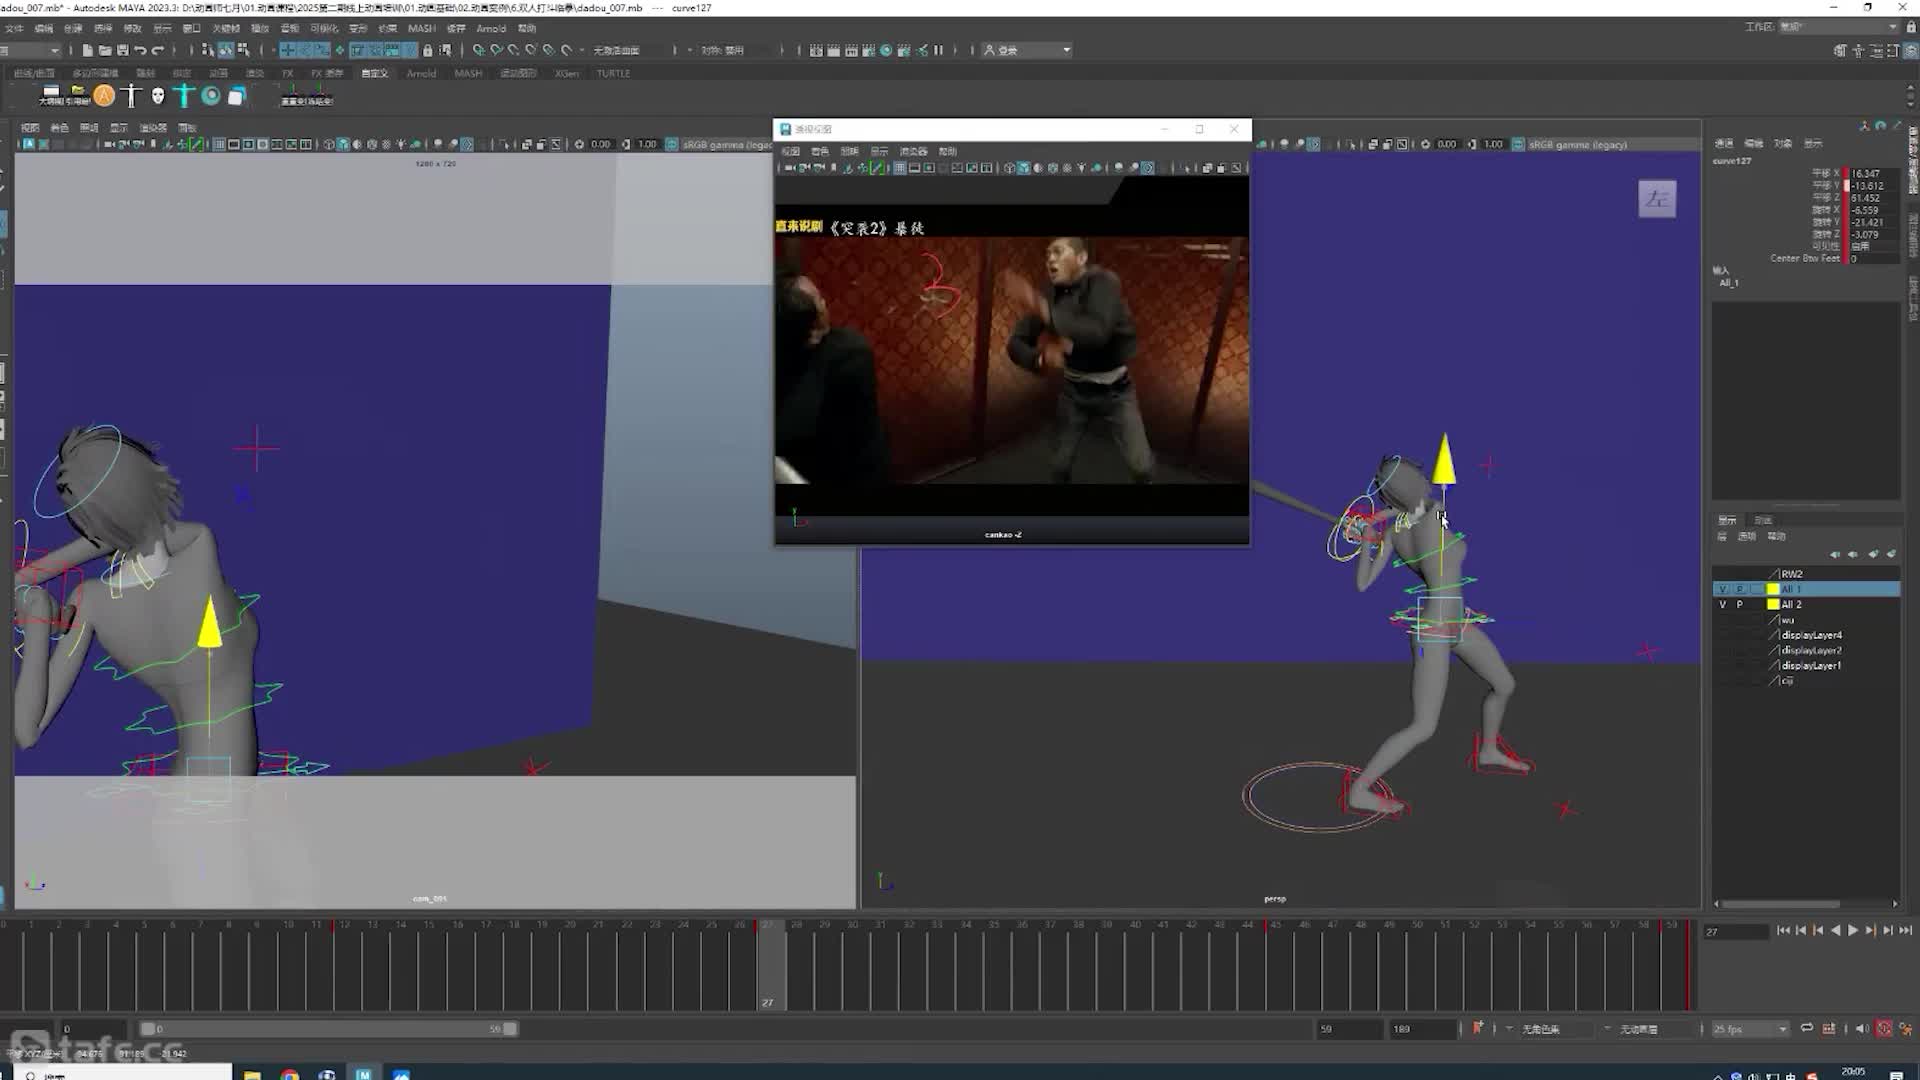1920x1080 pixels.
Task: Click the Center Btw Feet value field
Action: (1873, 258)
